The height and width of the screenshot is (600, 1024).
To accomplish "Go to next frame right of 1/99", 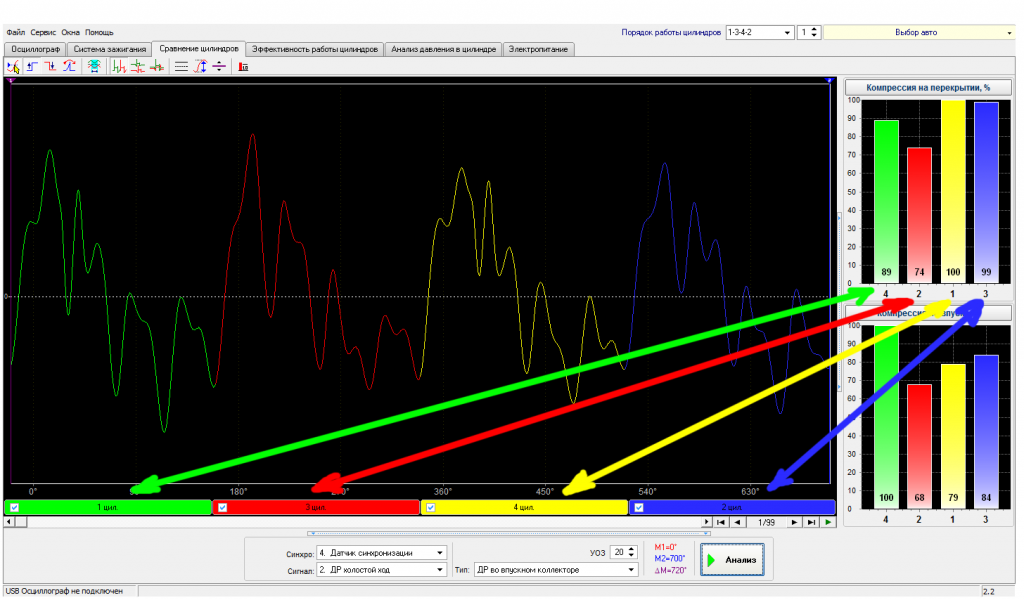I will click(793, 522).
